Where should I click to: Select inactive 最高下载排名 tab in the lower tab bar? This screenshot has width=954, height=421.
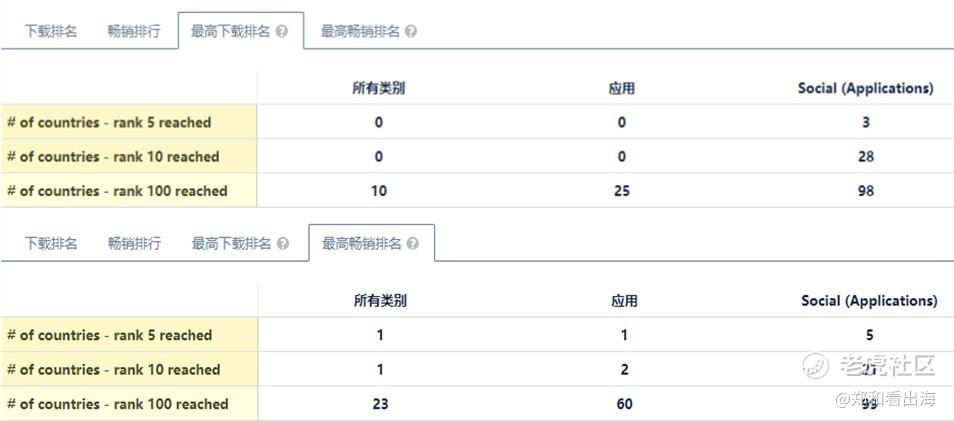pyautogui.click(x=231, y=243)
